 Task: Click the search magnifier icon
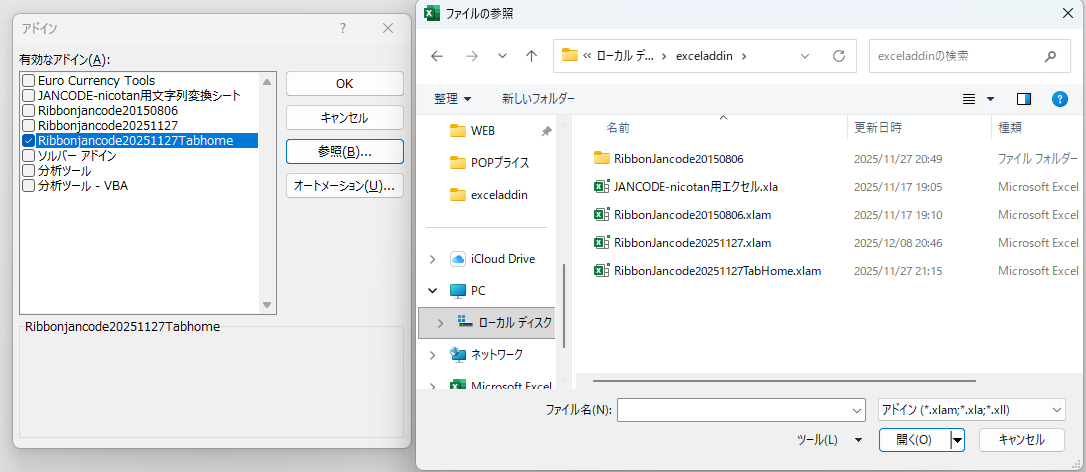pyautogui.click(x=1050, y=56)
